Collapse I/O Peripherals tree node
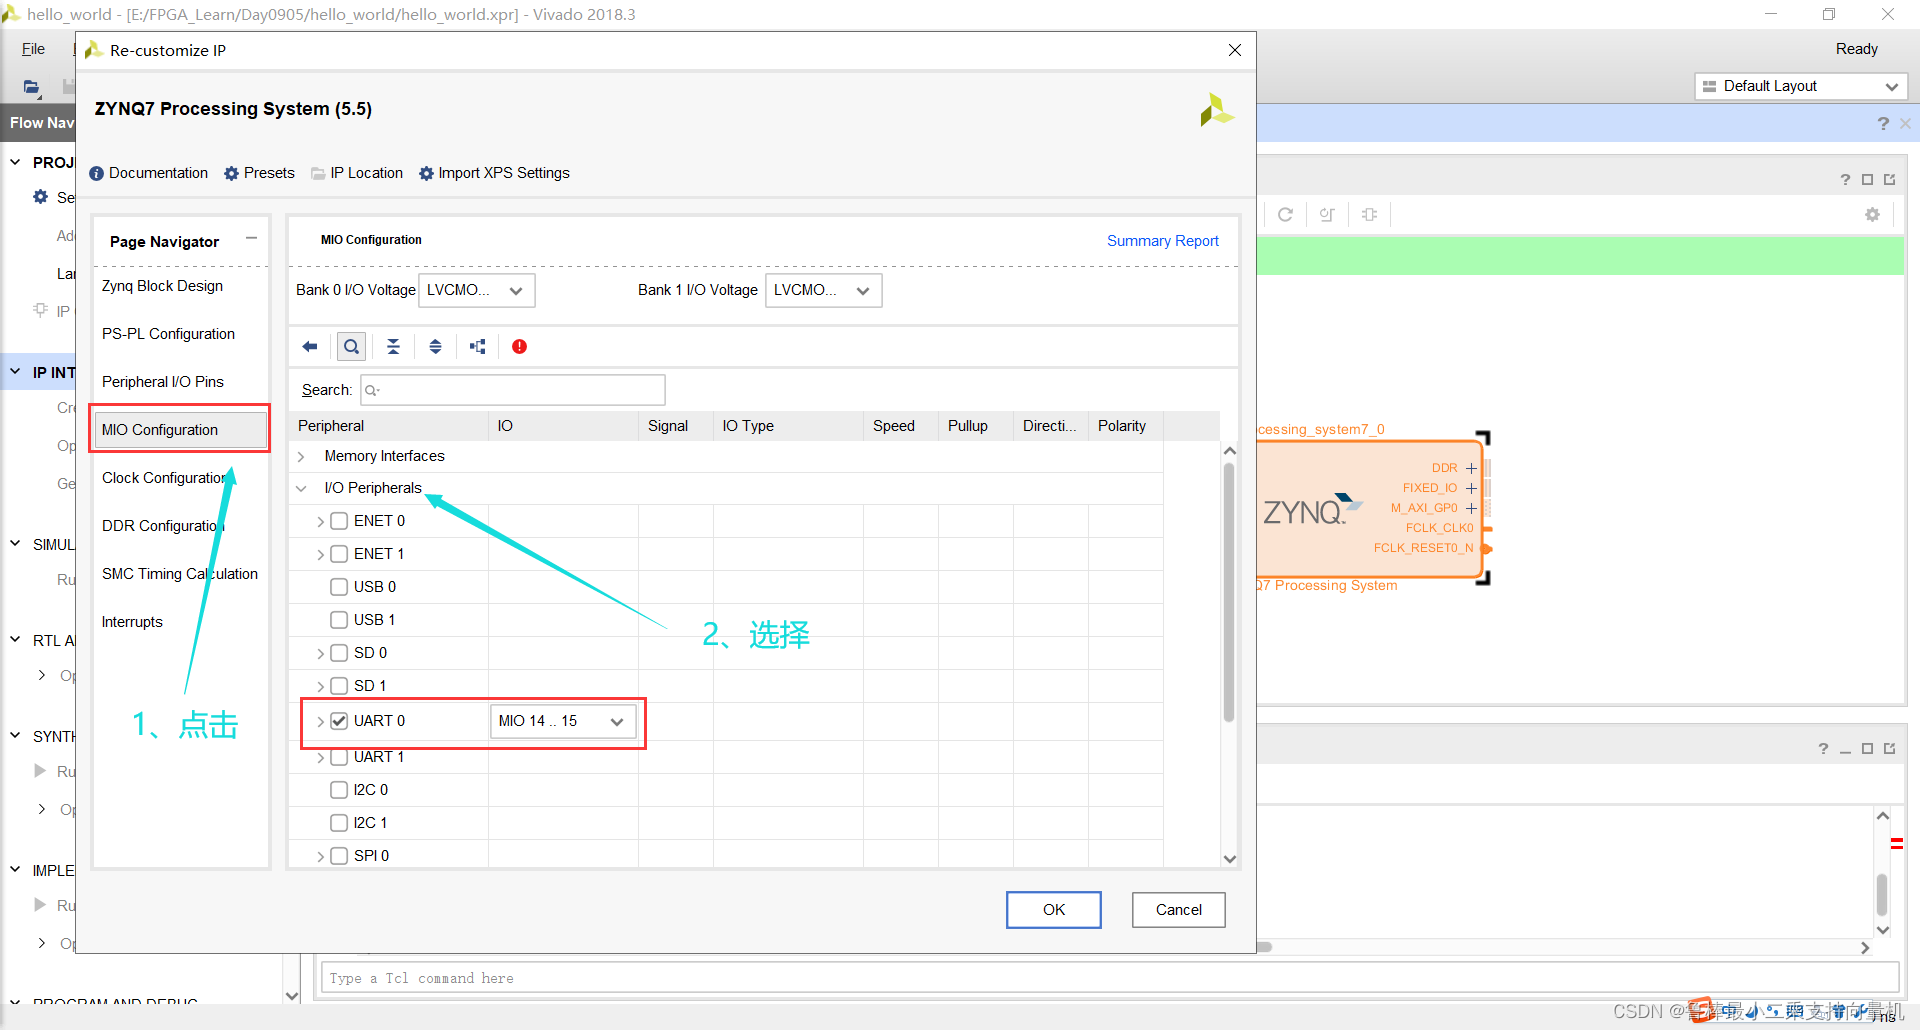Viewport: 1920px width, 1030px height. coord(301,489)
